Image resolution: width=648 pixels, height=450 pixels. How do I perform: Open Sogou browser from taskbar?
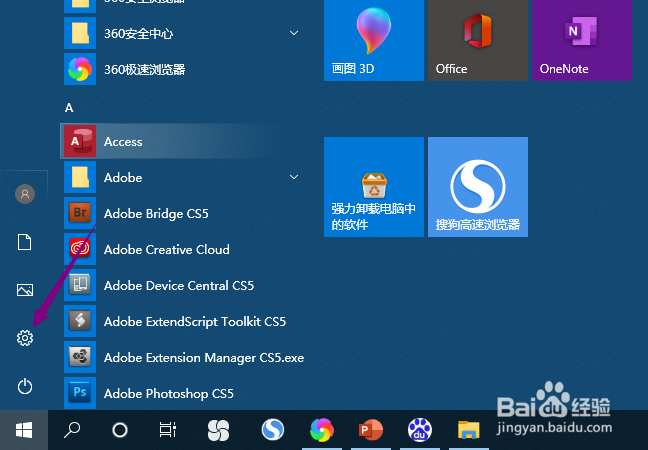pos(273,430)
